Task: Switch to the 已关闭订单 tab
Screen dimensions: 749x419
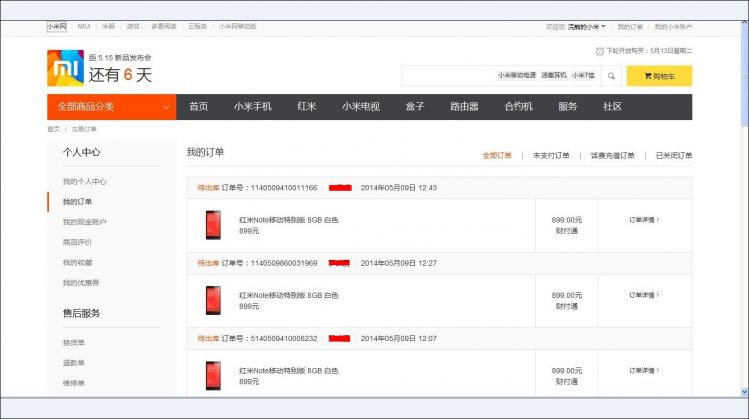Action: tap(674, 155)
